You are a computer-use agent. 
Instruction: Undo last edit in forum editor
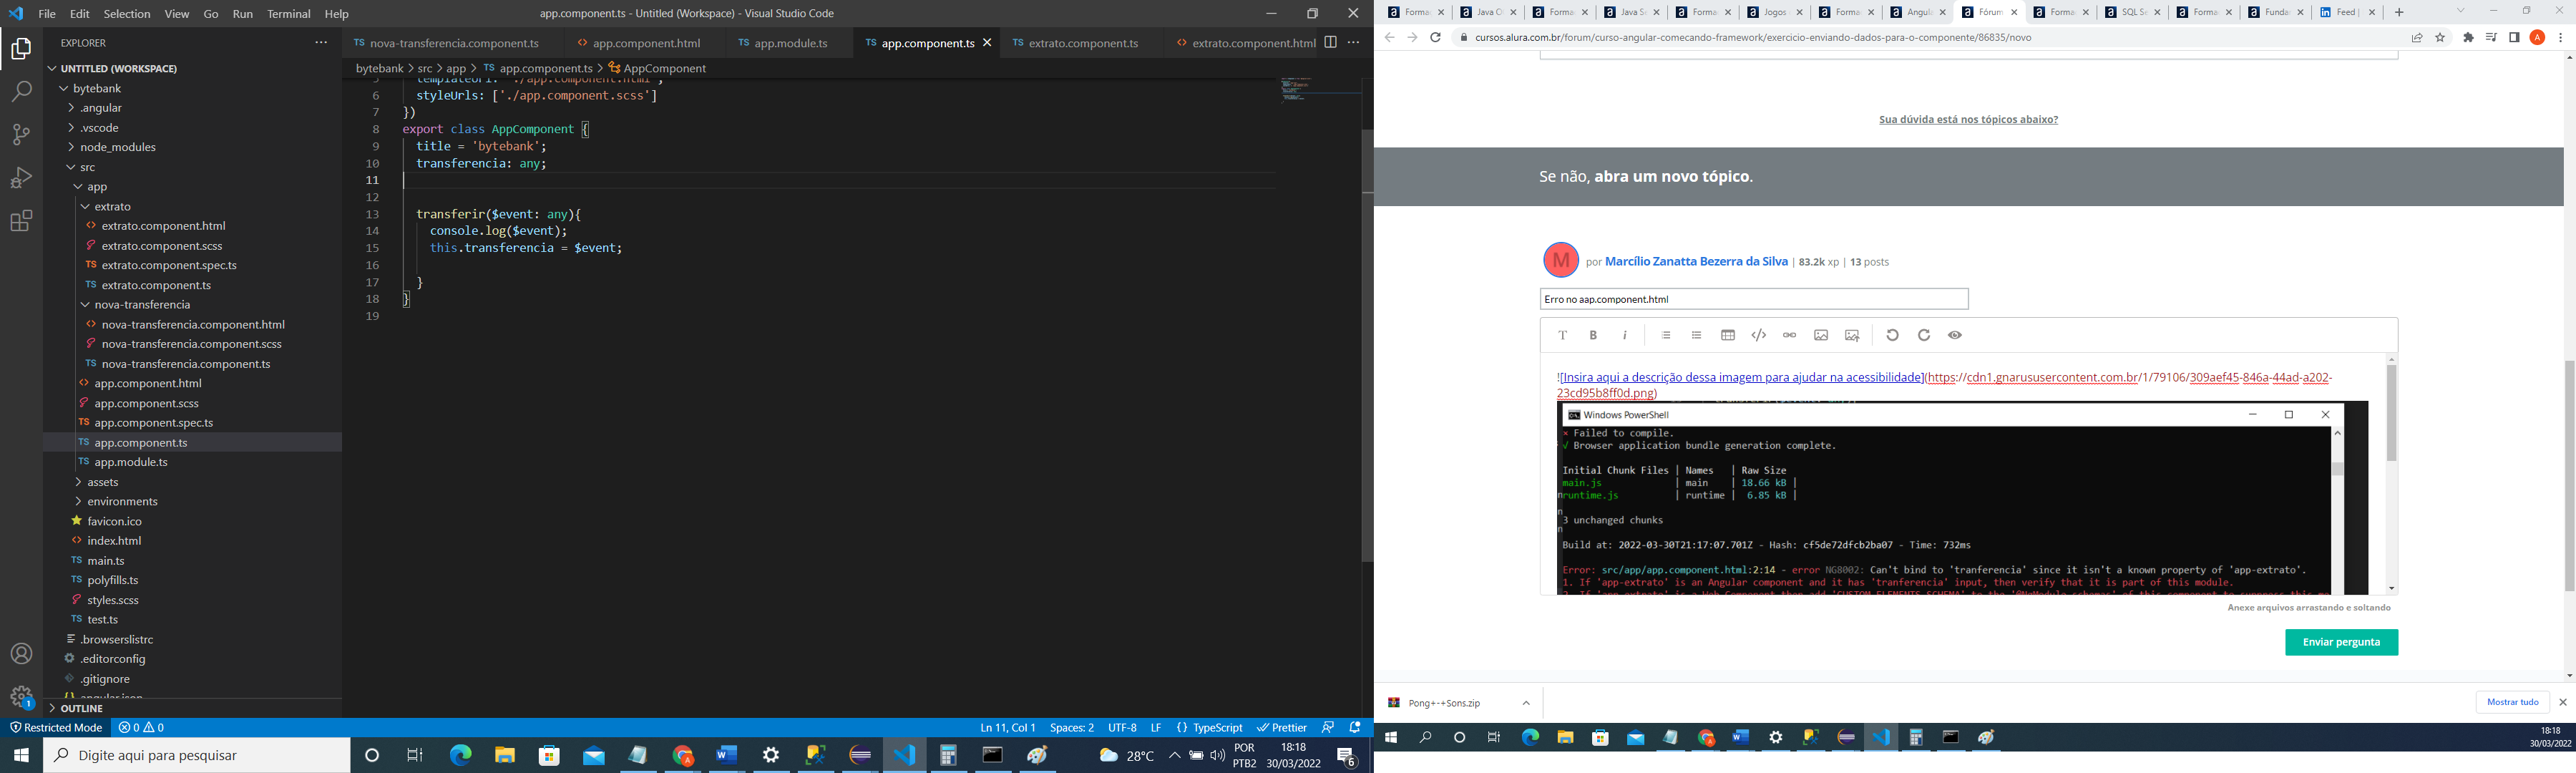tap(1892, 335)
